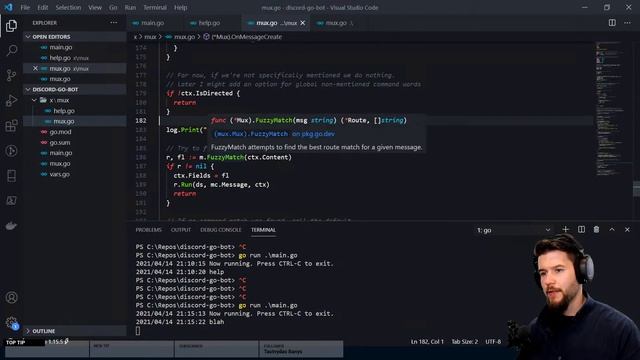Open root main.go in the file tree

(x=75, y=153)
